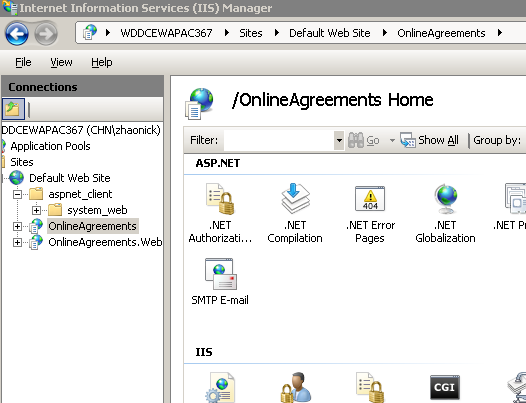The width and height of the screenshot is (526, 403).
Task: Open the File menu
Action: 23,62
